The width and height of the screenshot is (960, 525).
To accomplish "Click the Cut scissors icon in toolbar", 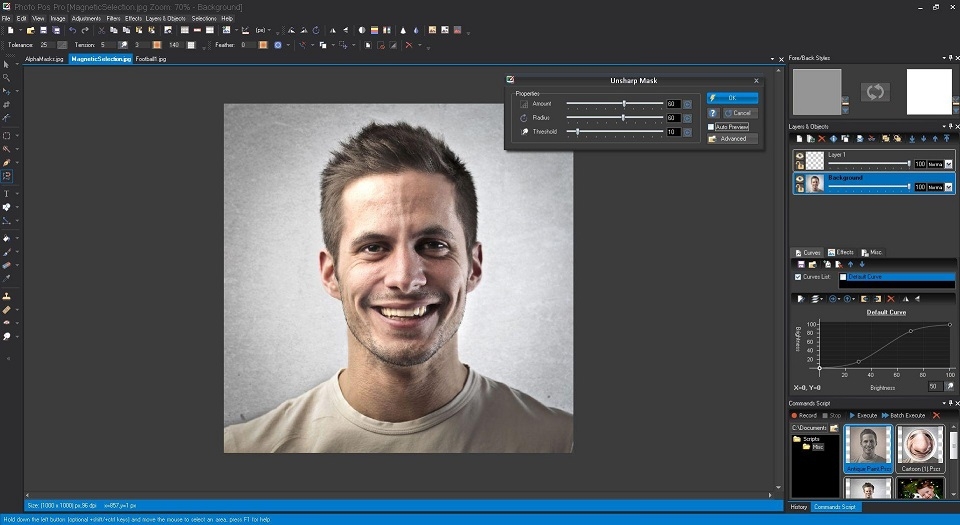I will 101,30.
